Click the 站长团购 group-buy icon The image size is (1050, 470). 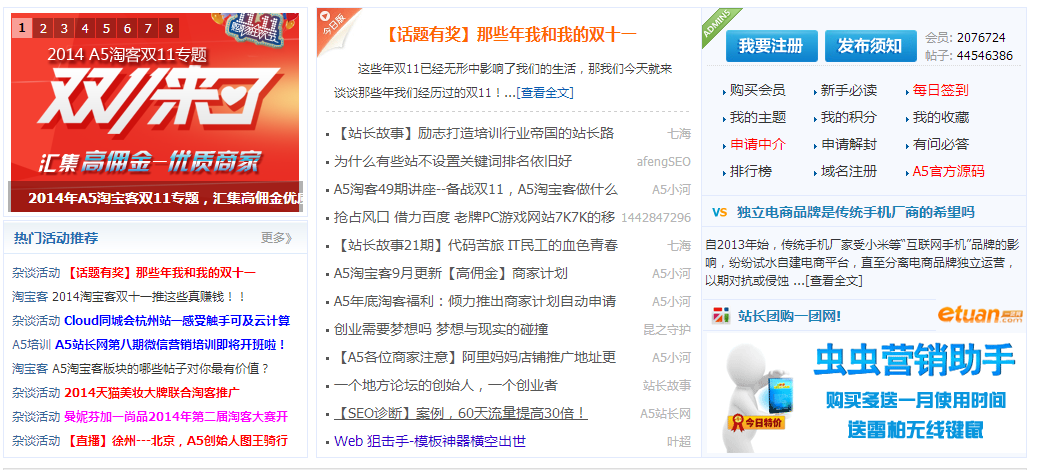[721, 315]
